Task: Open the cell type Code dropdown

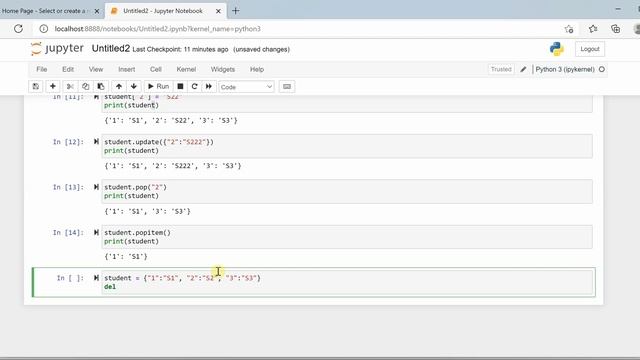Action: (x=246, y=87)
